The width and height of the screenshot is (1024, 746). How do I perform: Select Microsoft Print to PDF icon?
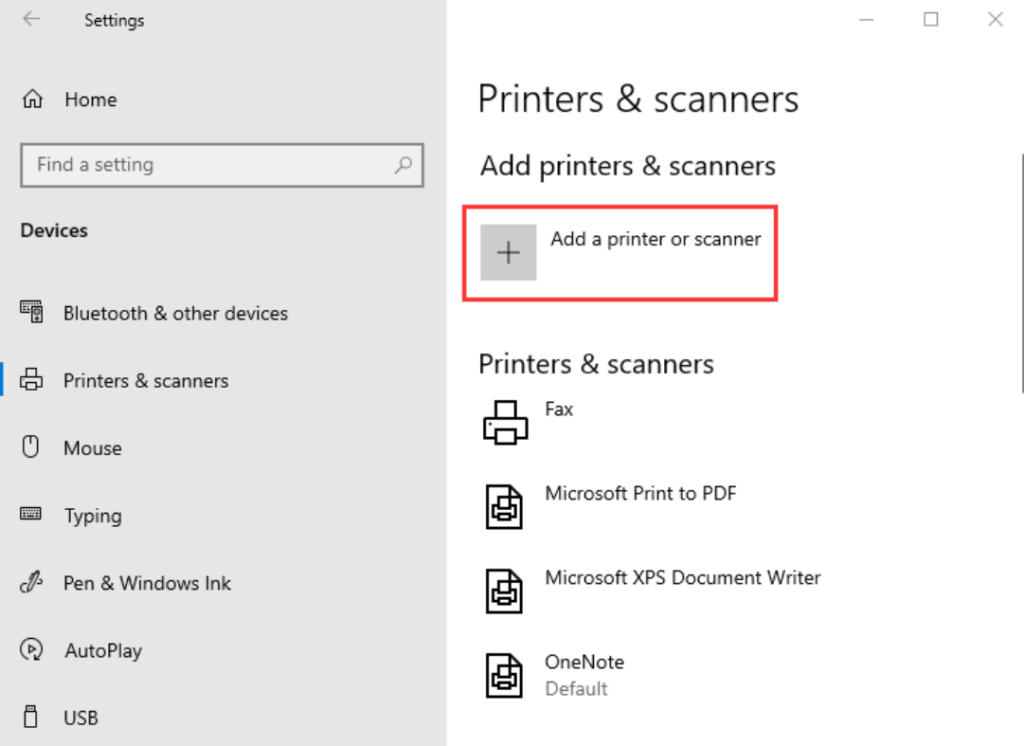[505, 506]
